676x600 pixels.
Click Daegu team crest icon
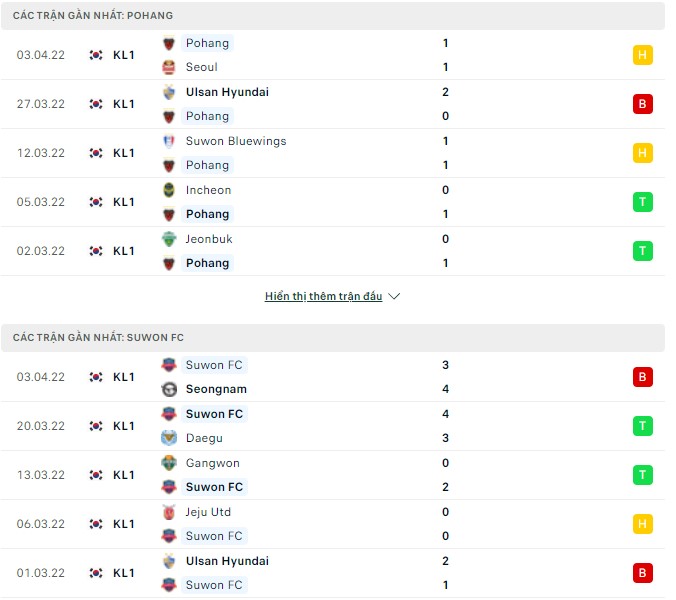pos(169,438)
